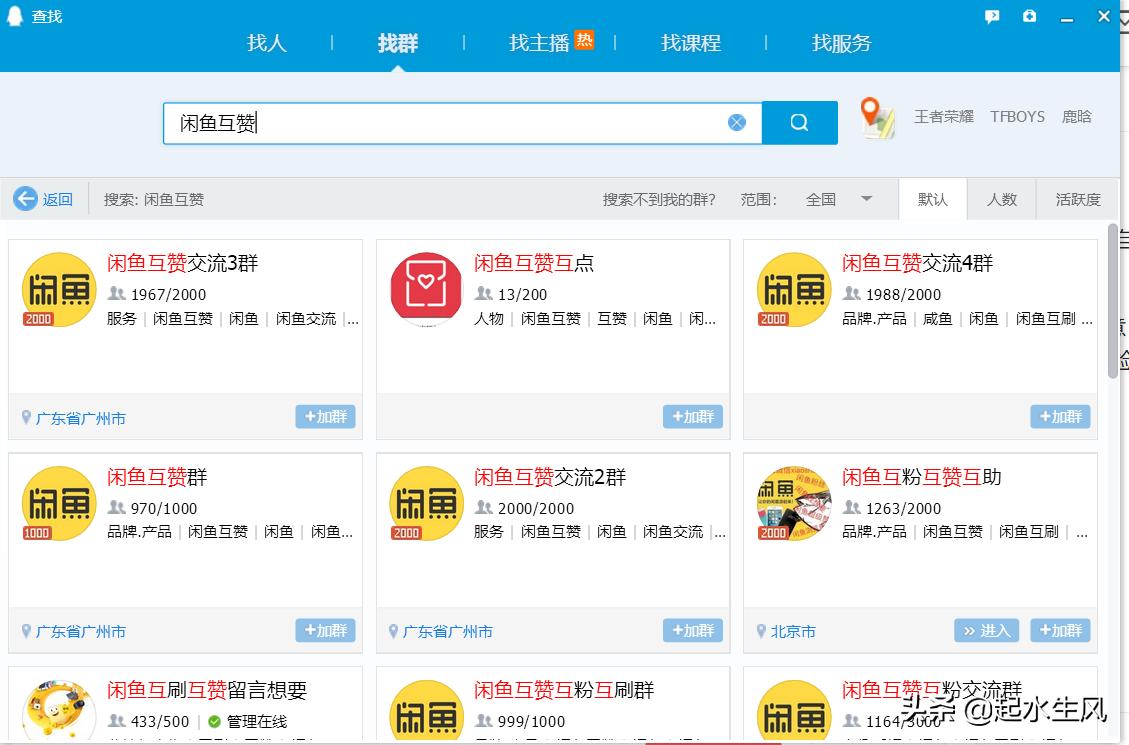Click the heart-box avatar of 闲鱼互赞互点 group
Image resolution: width=1129 pixels, height=745 pixels.
(x=425, y=289)
